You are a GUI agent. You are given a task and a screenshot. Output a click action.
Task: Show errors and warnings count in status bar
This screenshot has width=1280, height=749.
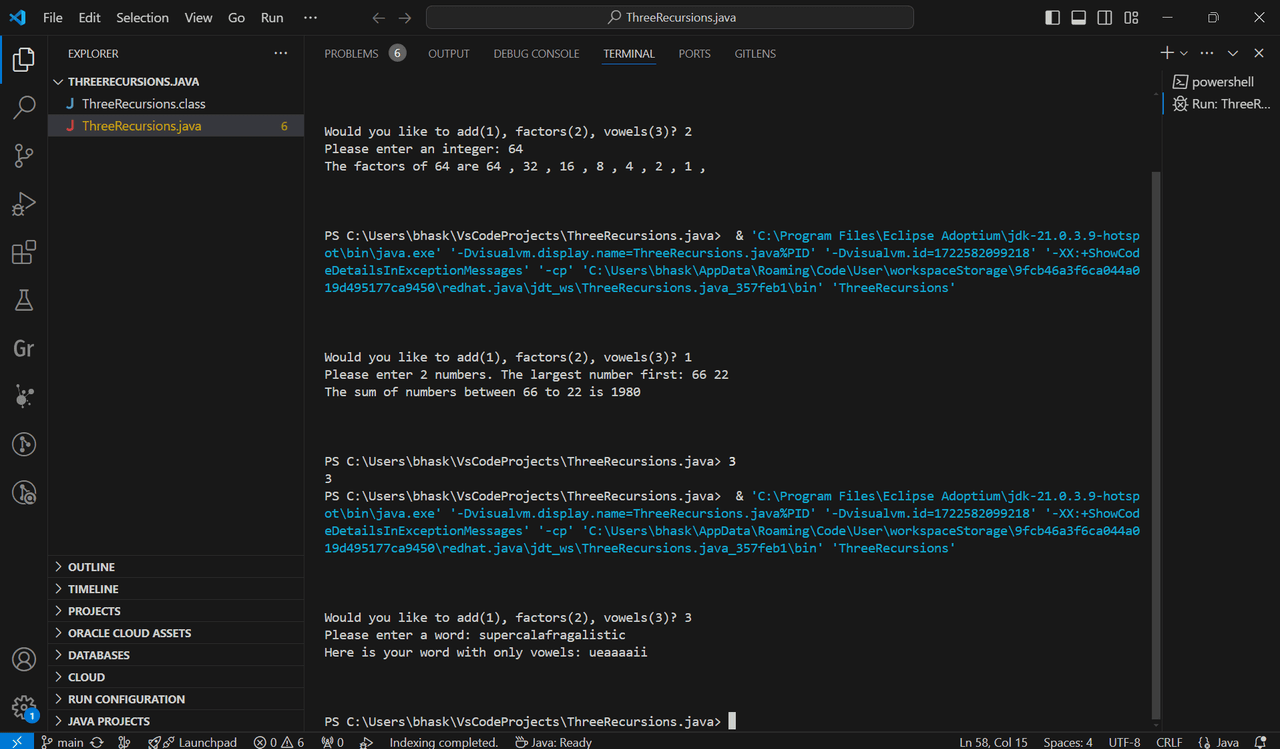tap(279, 742)
